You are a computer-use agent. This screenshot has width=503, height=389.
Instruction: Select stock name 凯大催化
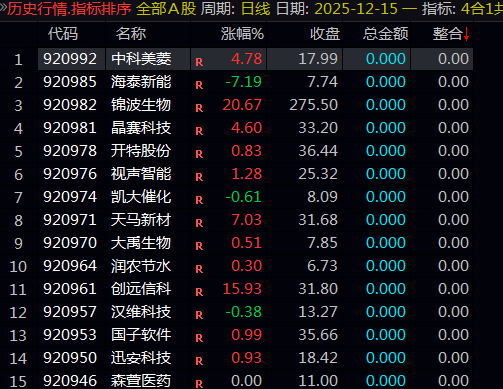pyautogui.click(x=141, y=197)
